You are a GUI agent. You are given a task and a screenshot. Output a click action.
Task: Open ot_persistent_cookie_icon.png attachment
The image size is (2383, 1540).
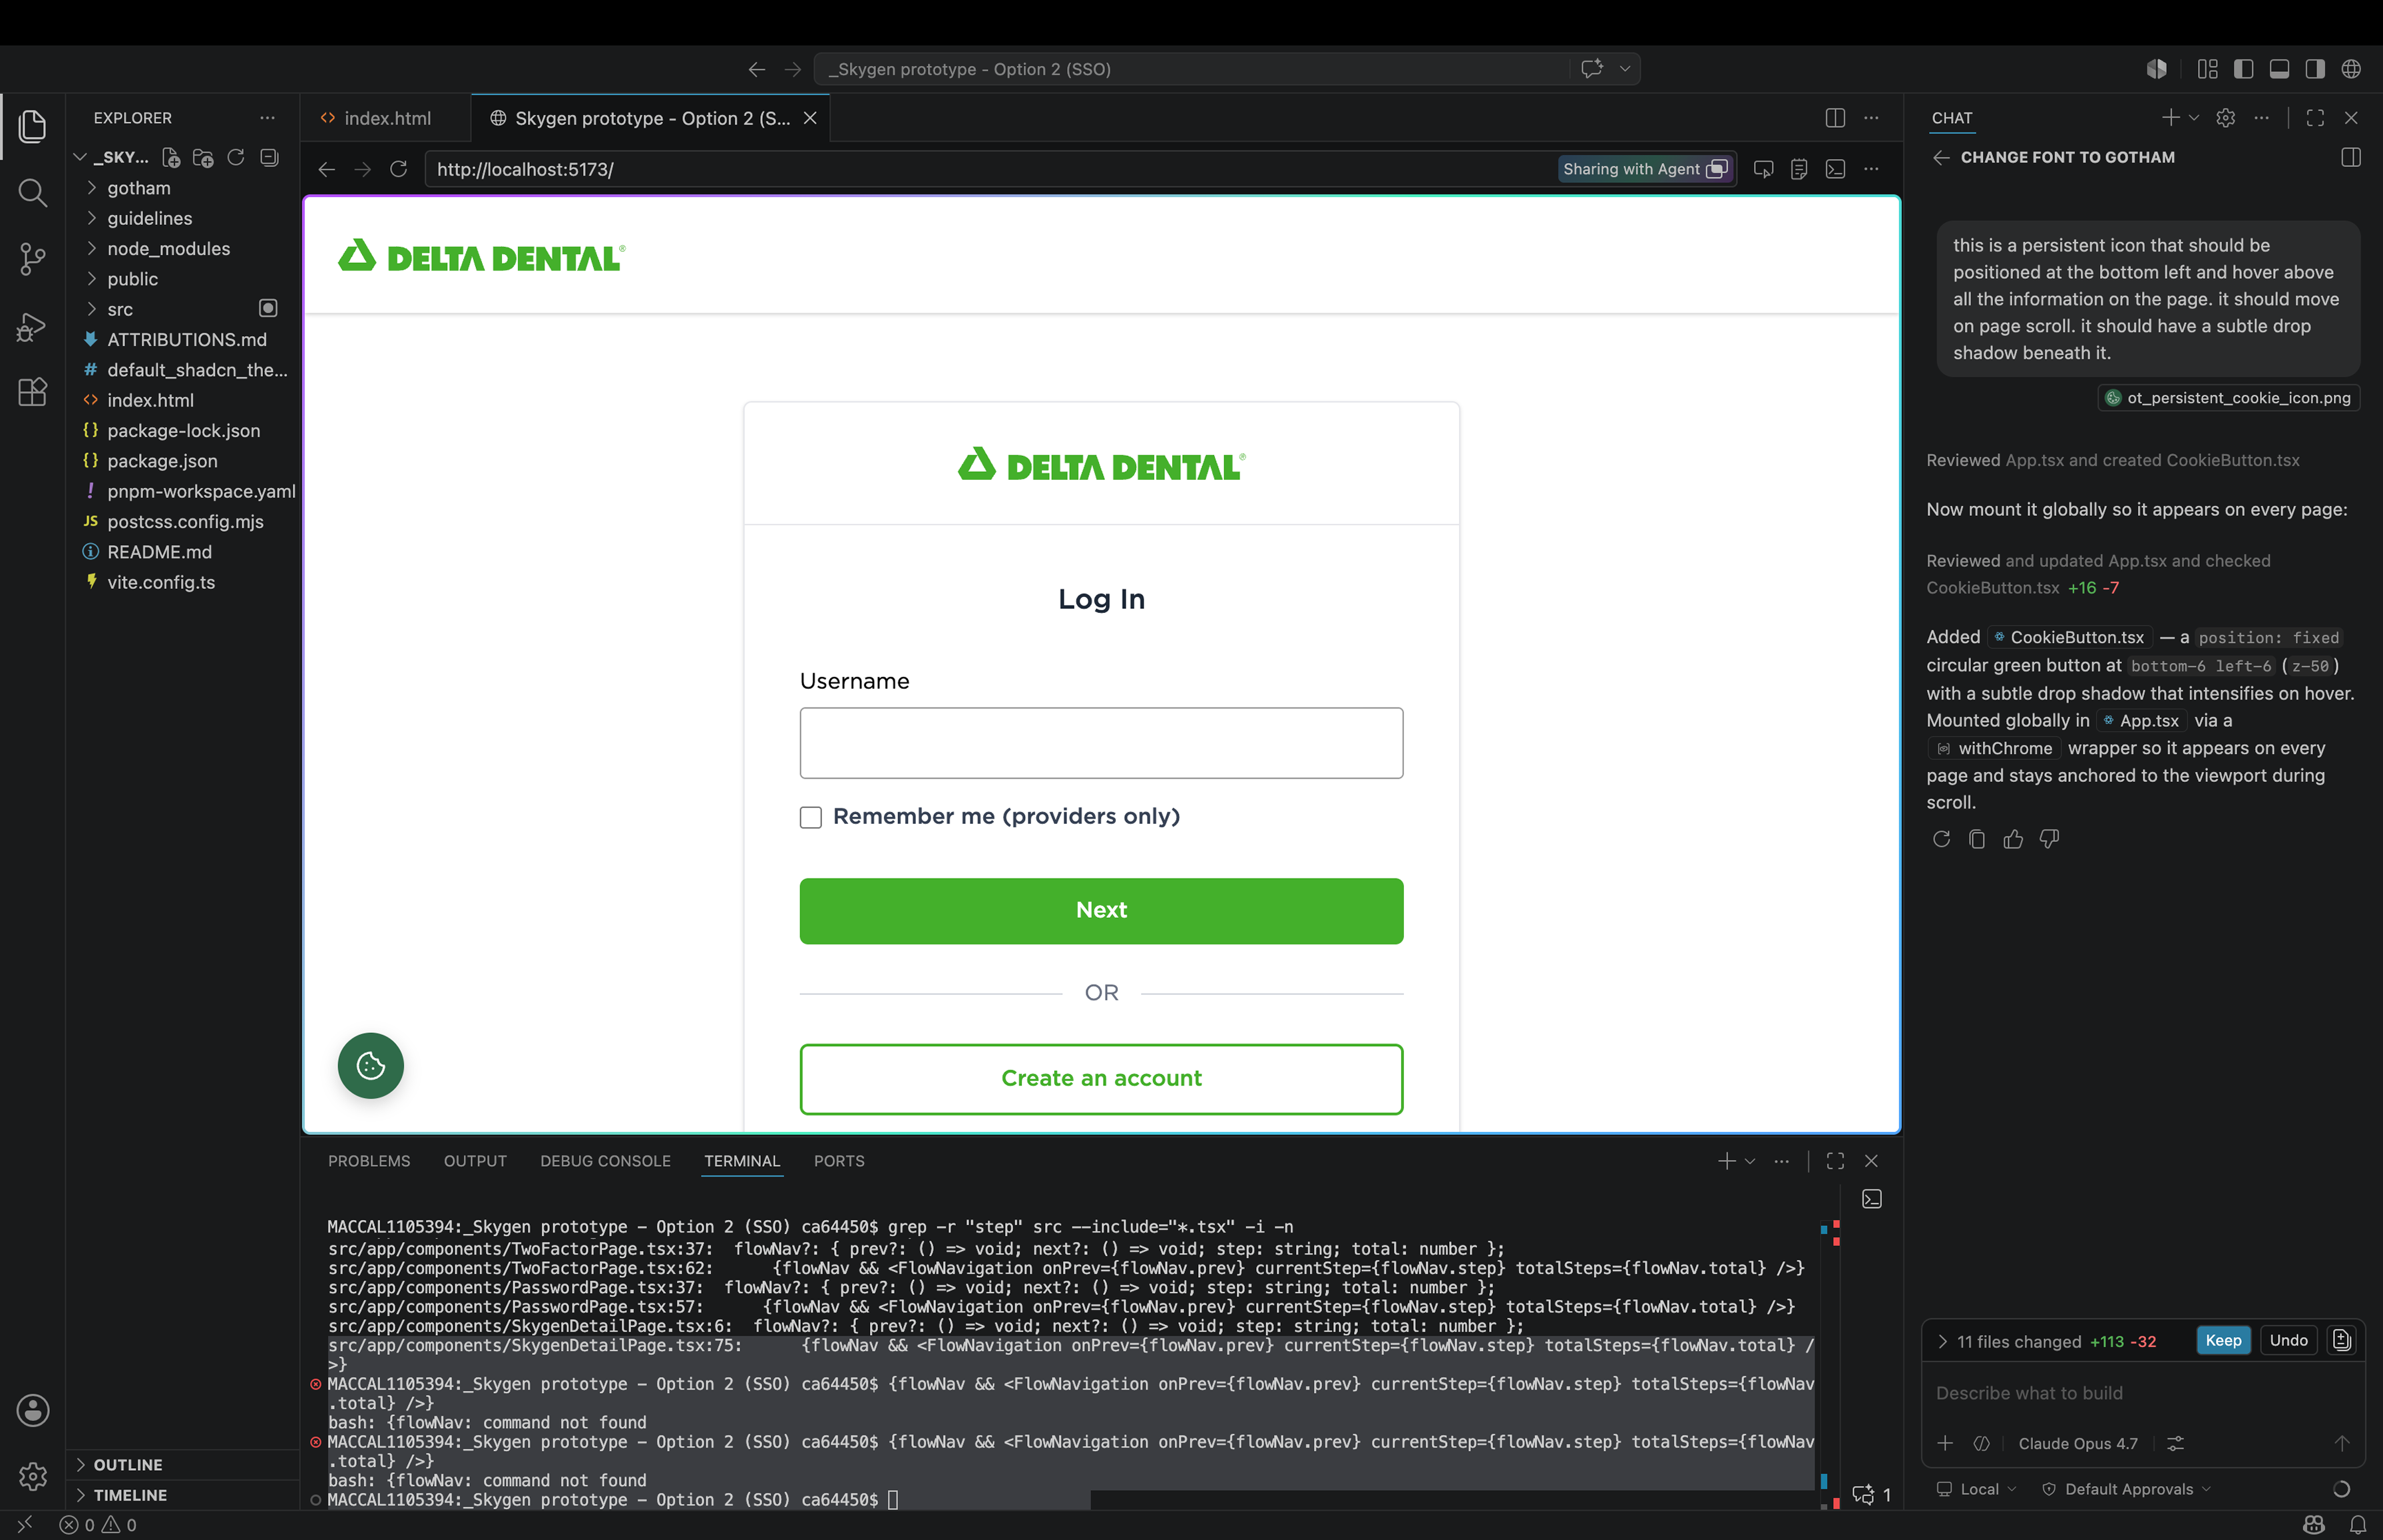tap(2228, 398)
